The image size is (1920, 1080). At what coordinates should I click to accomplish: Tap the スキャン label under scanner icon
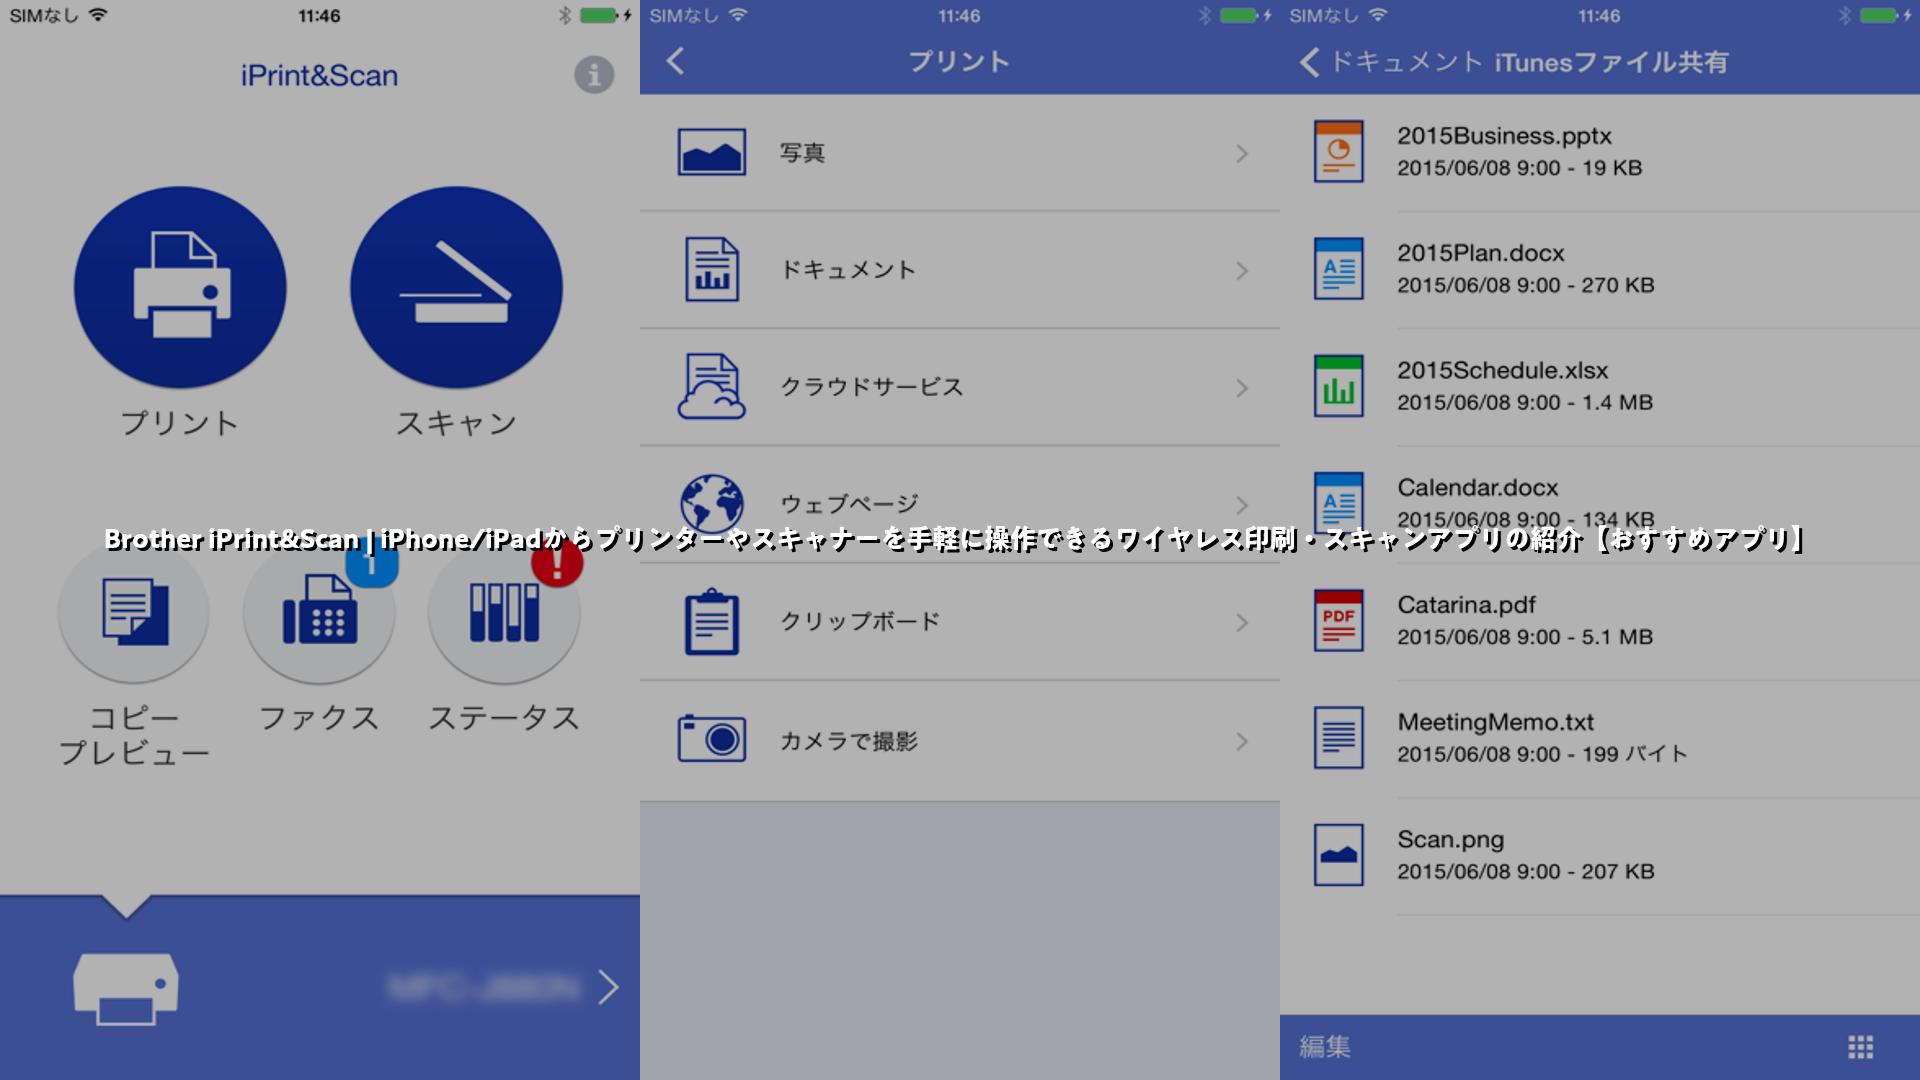pyautogui.click(x=456, y=423)
